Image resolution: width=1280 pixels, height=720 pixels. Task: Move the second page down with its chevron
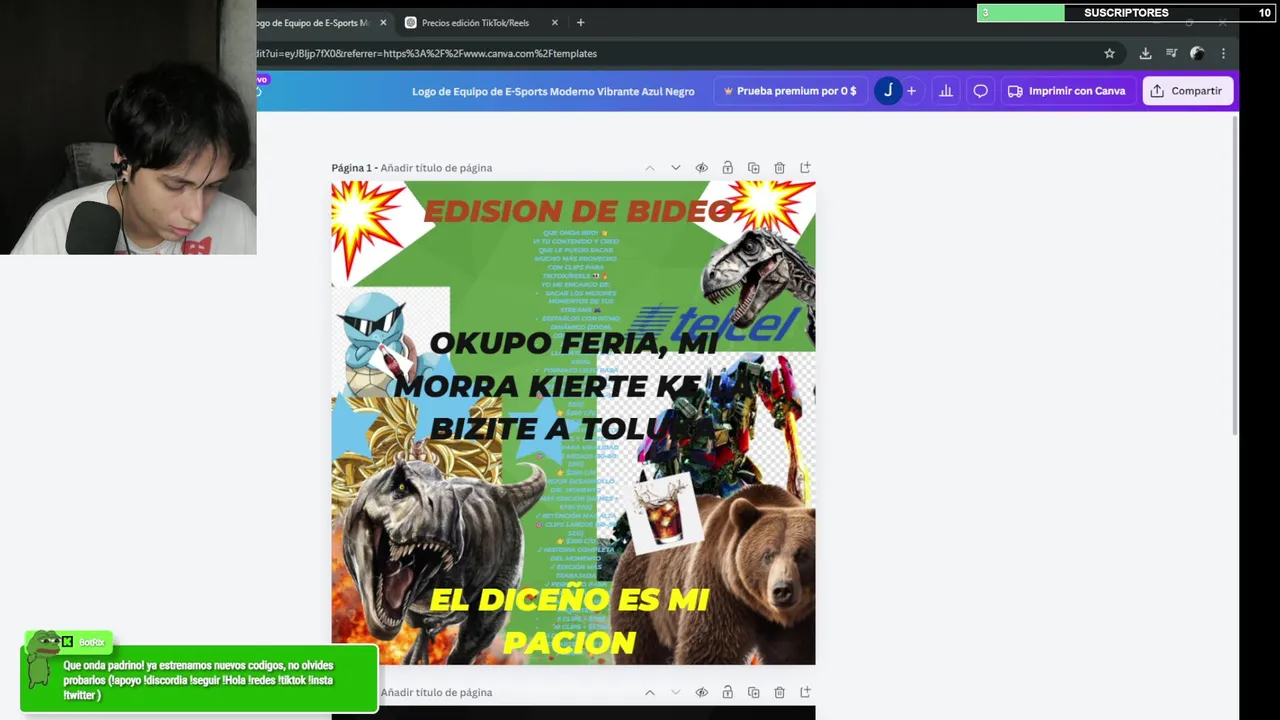675,692
